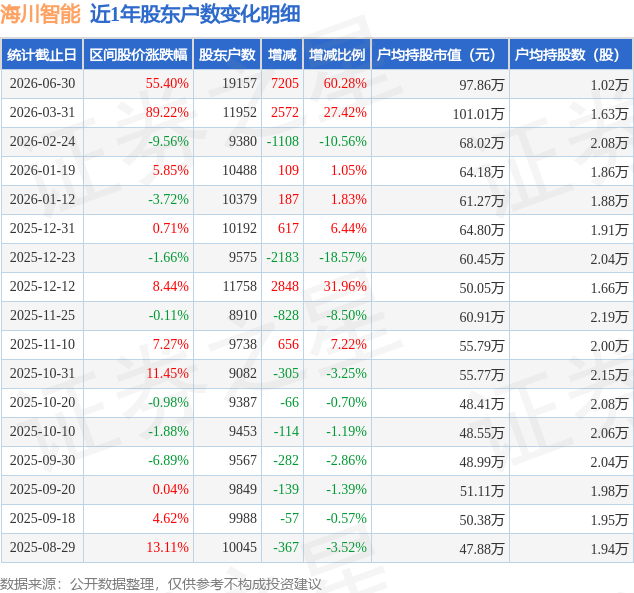Click the 海川智能 title text
Viewport: 634px width, 593px height.
tap(40, 14)
